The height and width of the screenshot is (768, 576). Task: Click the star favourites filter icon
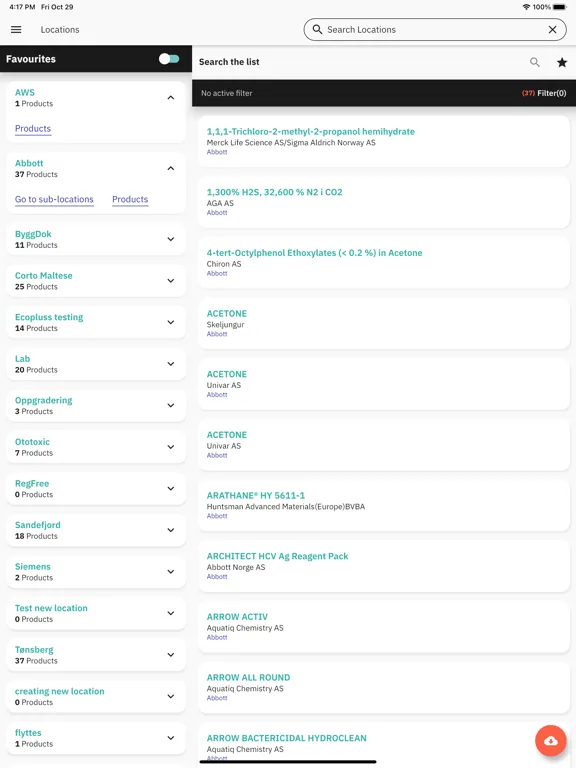(562, 62)
